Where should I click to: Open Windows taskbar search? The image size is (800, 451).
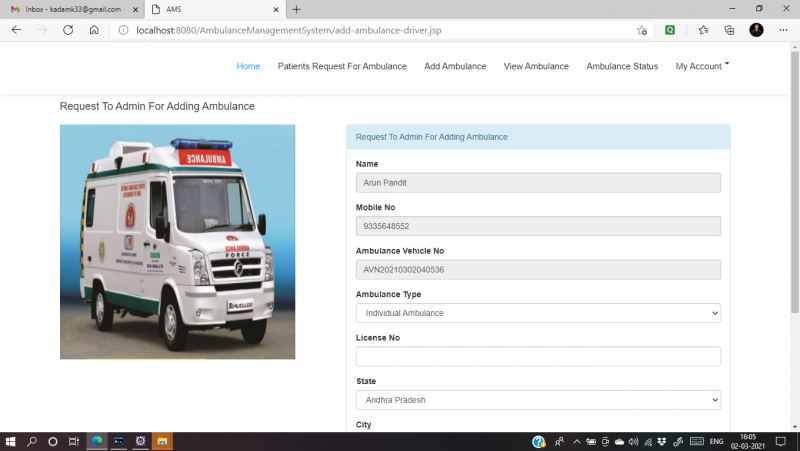[32, 441]
